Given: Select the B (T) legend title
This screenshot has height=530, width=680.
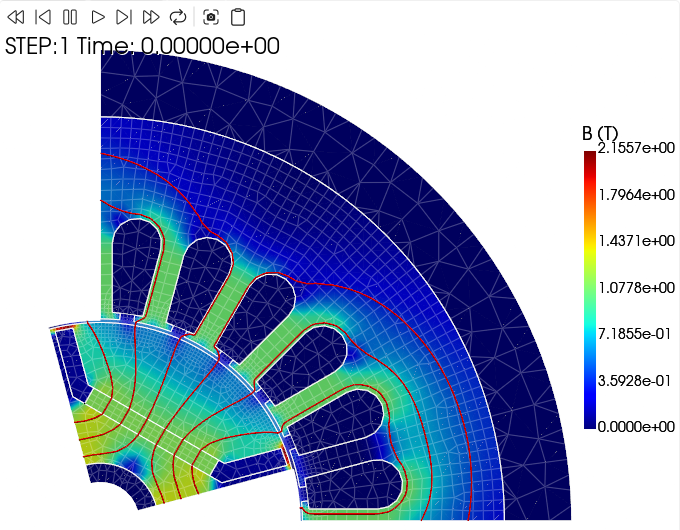Looking at the screenshot, I should (x=600, y=133).
